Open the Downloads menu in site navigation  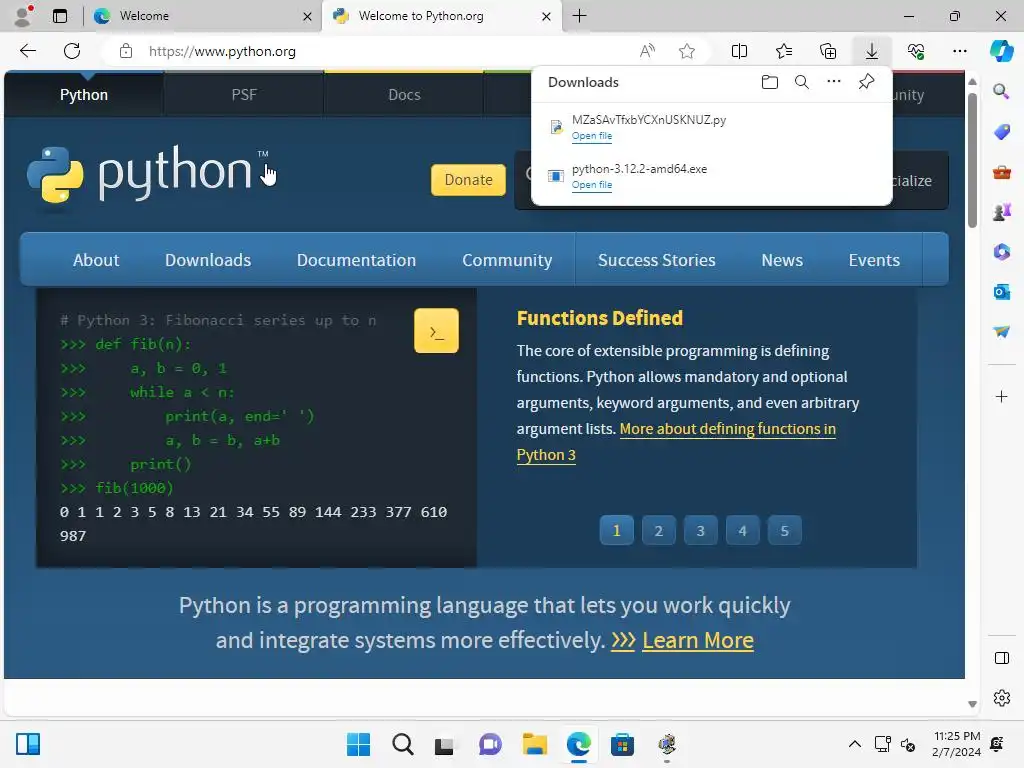point(208,260)
